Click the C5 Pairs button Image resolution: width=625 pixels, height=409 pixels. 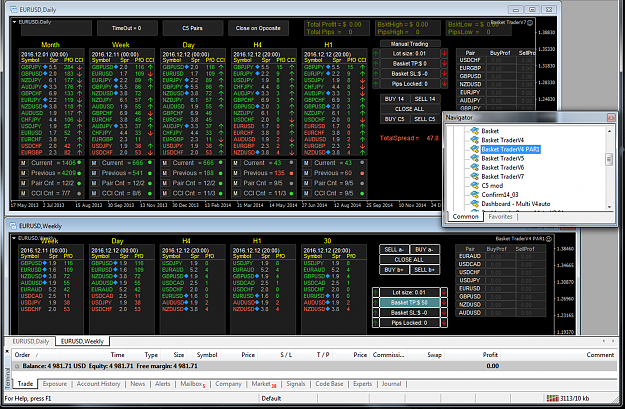[x=193, y=28]
